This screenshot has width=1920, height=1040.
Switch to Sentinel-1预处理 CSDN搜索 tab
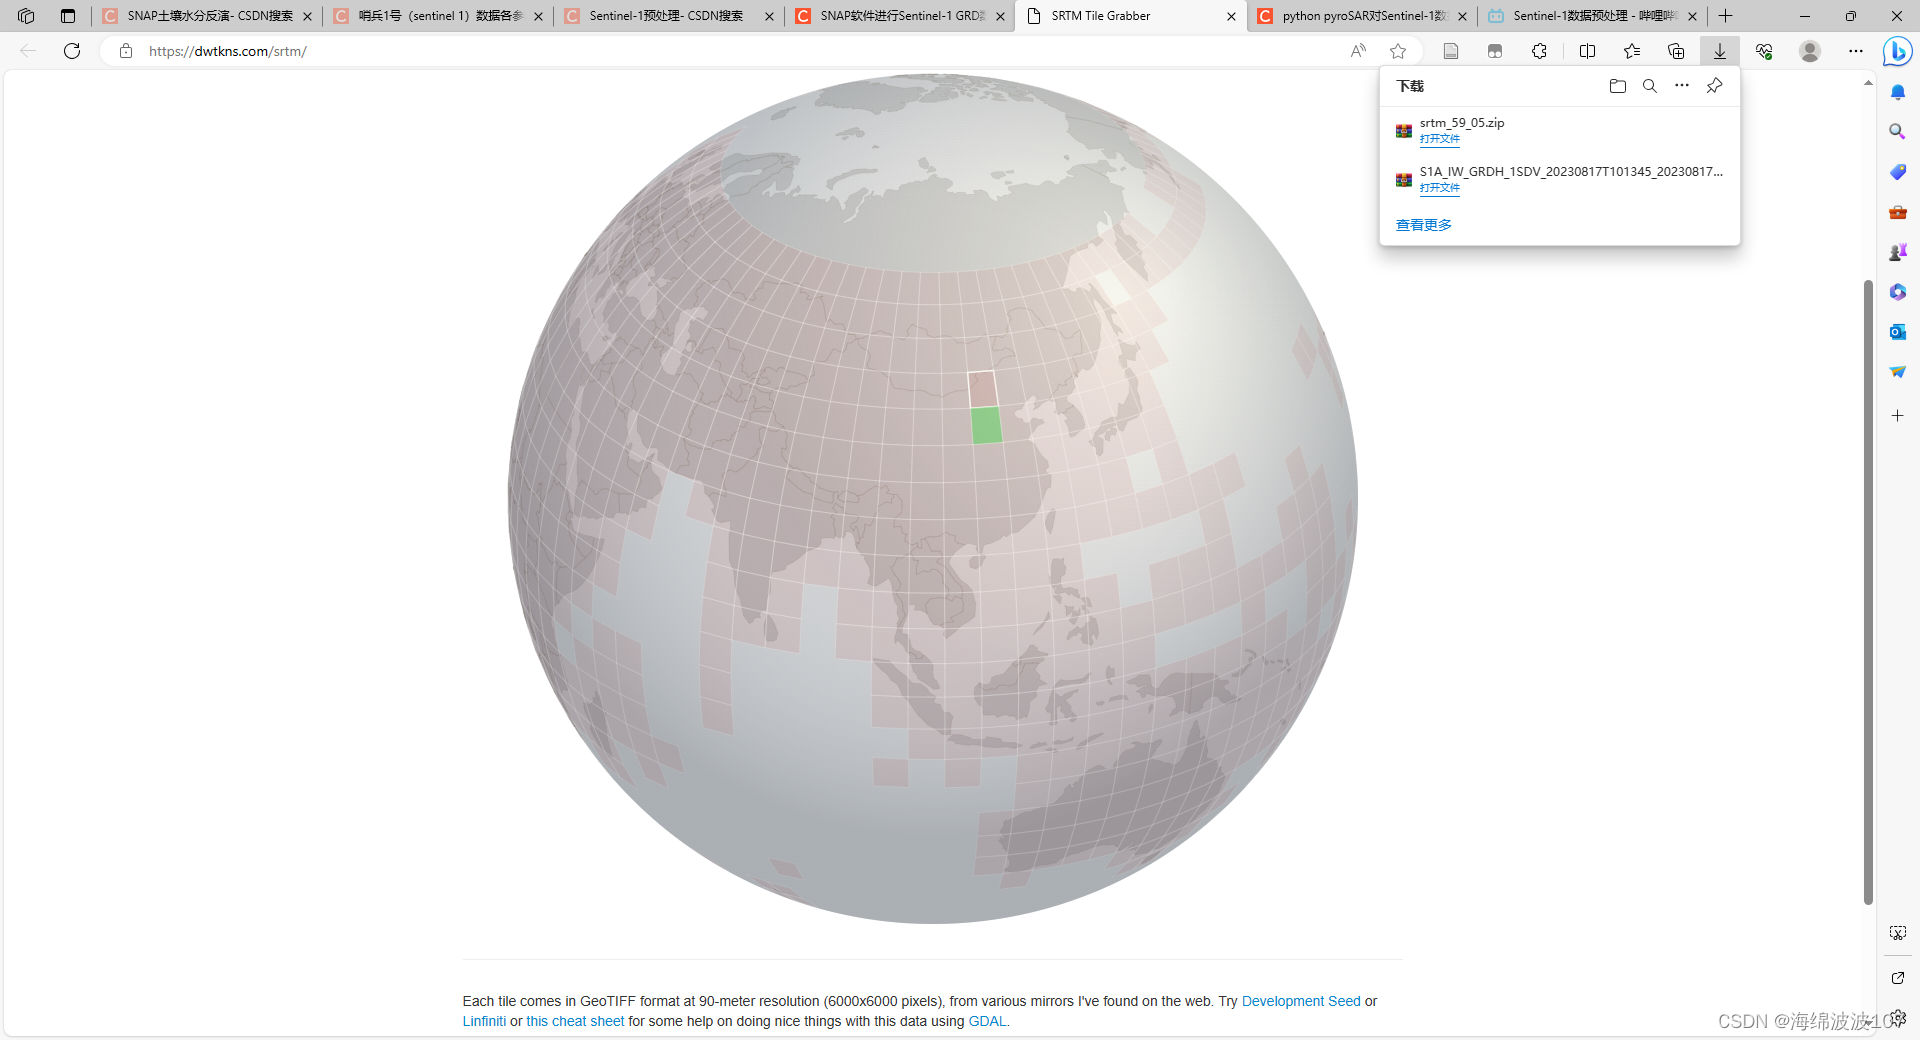pyautogui.click(x=669, y=16)
